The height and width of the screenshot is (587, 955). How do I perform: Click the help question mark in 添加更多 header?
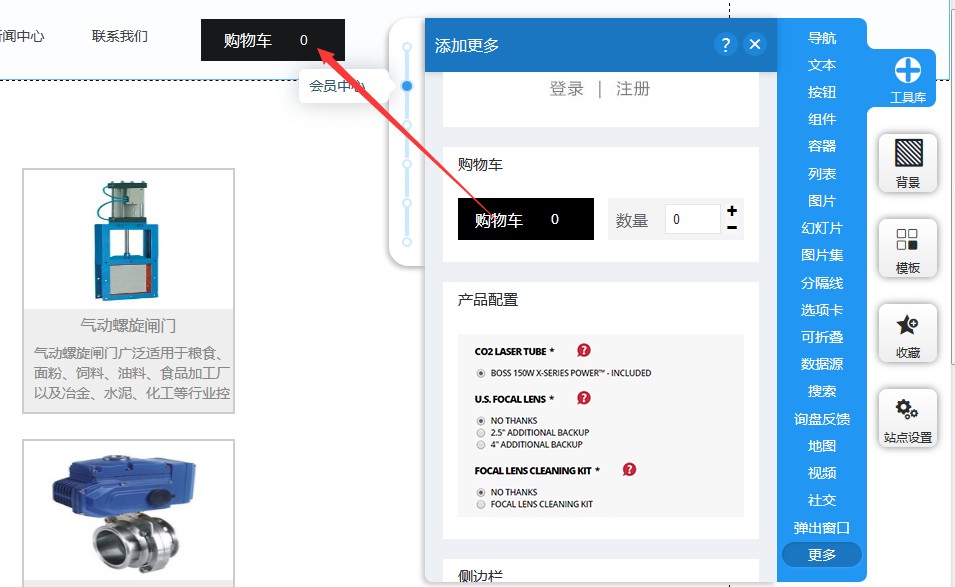[x=725, y=44]
